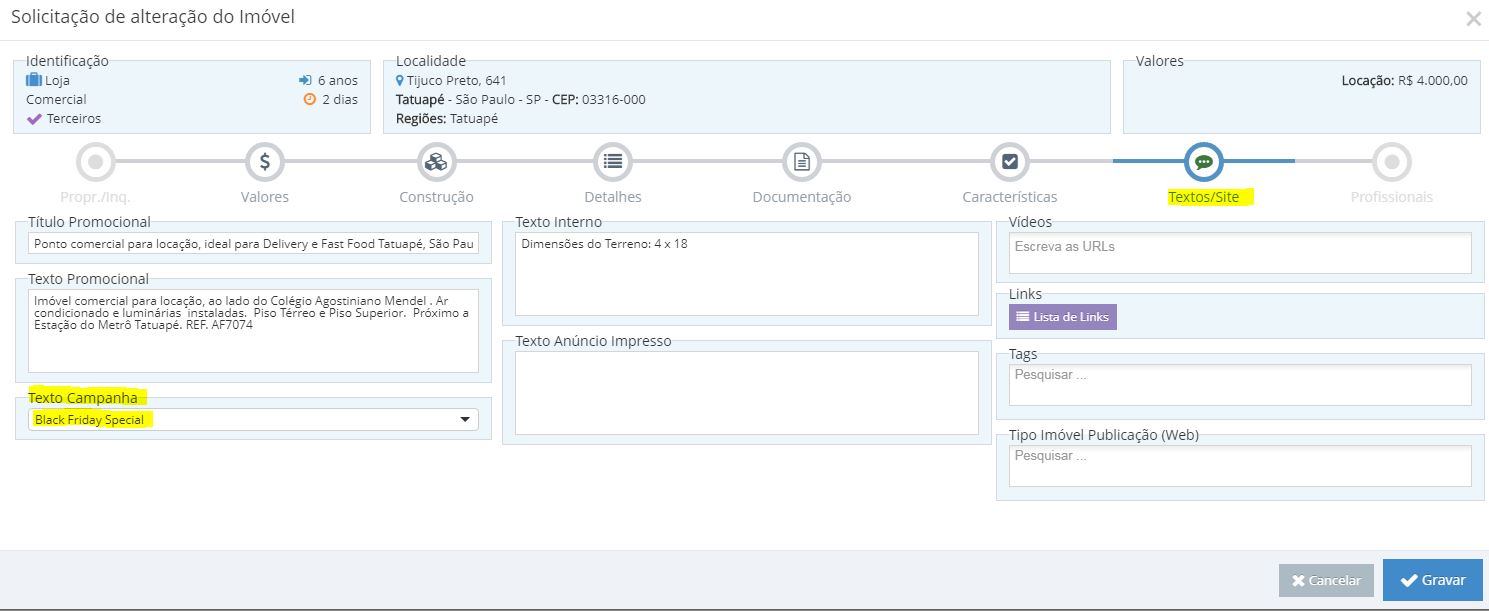Viewport: 1489px width, 611px height.
Task: Focus the Texto Promocional text area
Action: point(253,330)
